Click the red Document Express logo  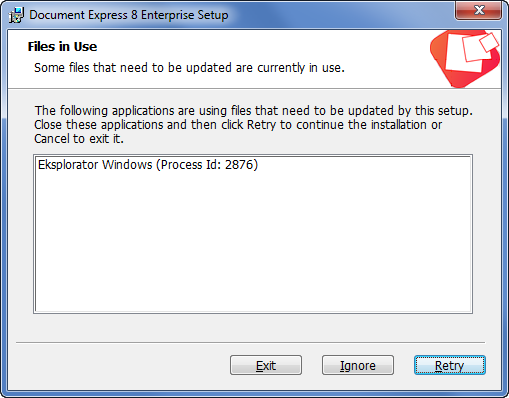[x=465, y=59]
